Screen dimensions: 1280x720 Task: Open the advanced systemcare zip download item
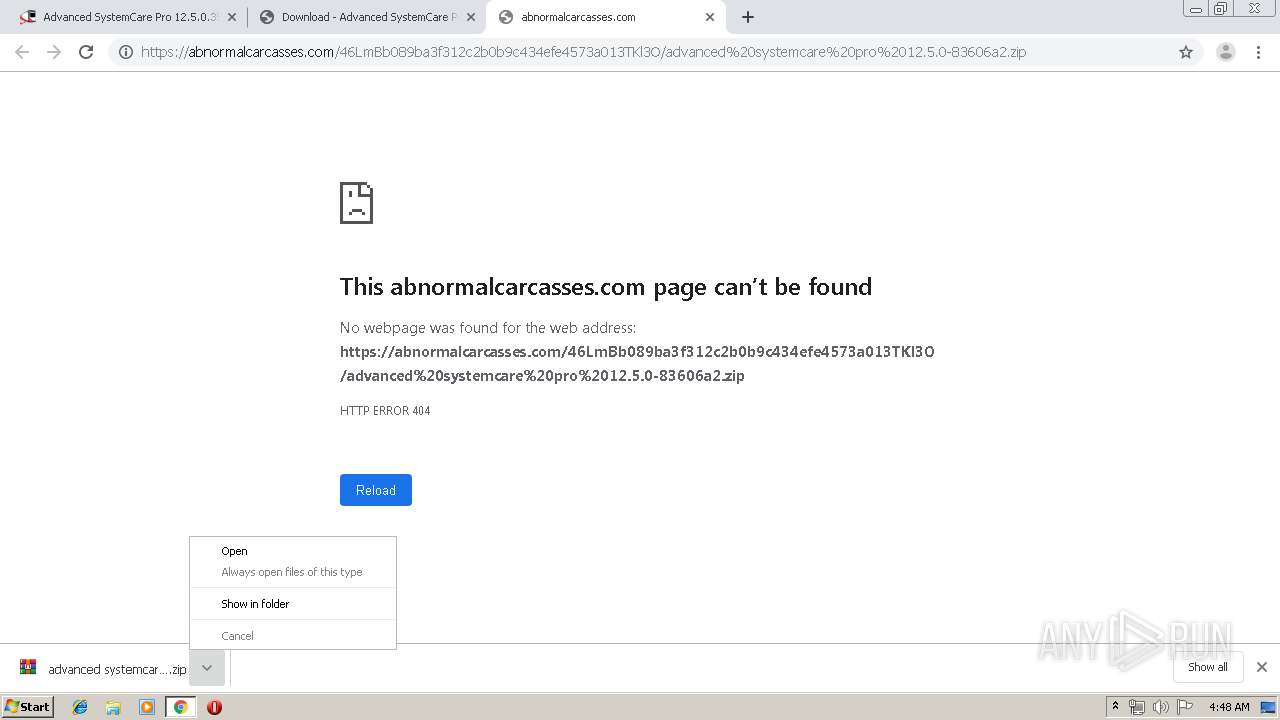coord(103,668)
